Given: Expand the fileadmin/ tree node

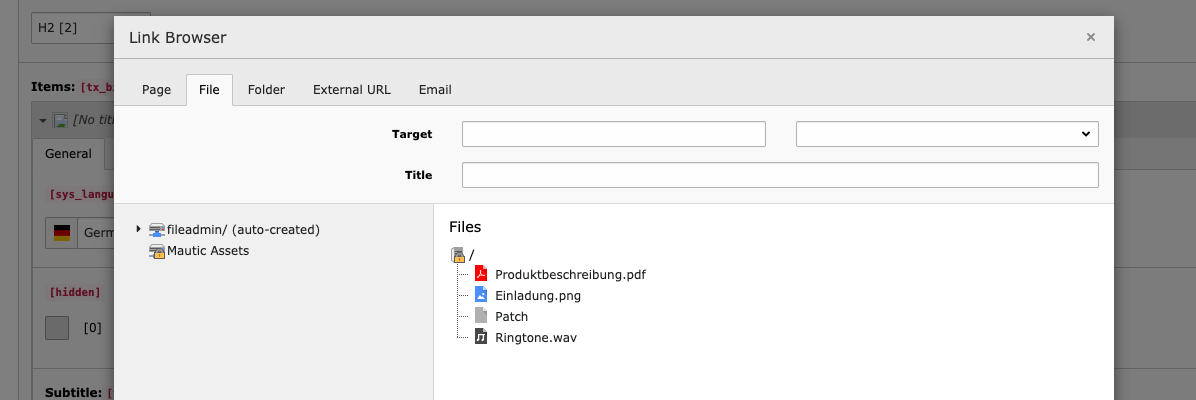Looking at the screenshot, I should pyautogui.click(x=138, y=229).
